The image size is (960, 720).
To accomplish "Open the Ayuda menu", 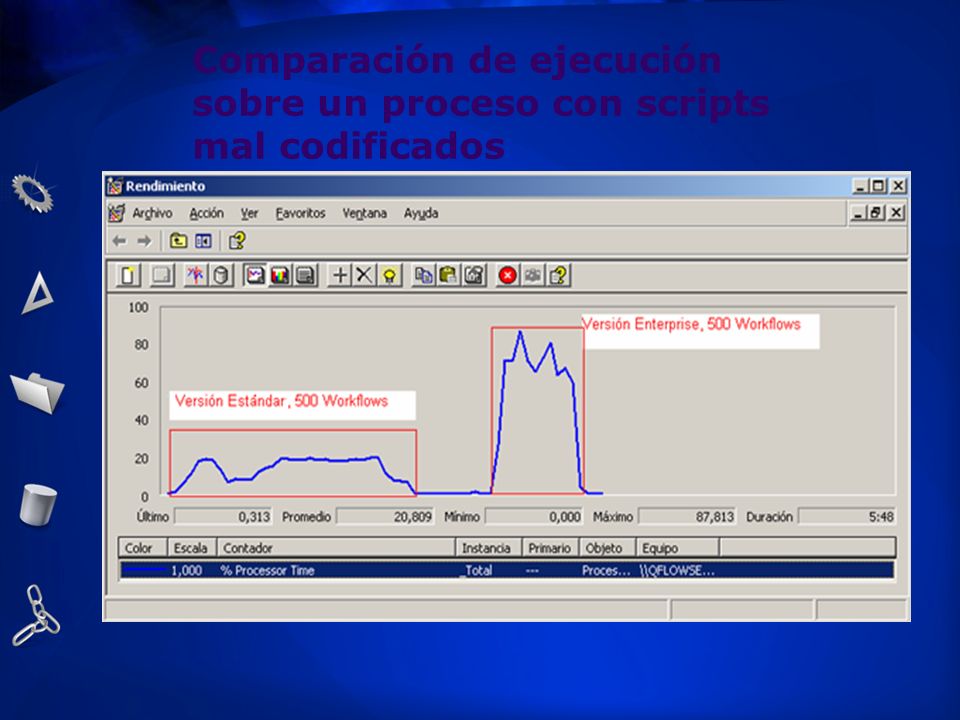I will coord(421,213).
